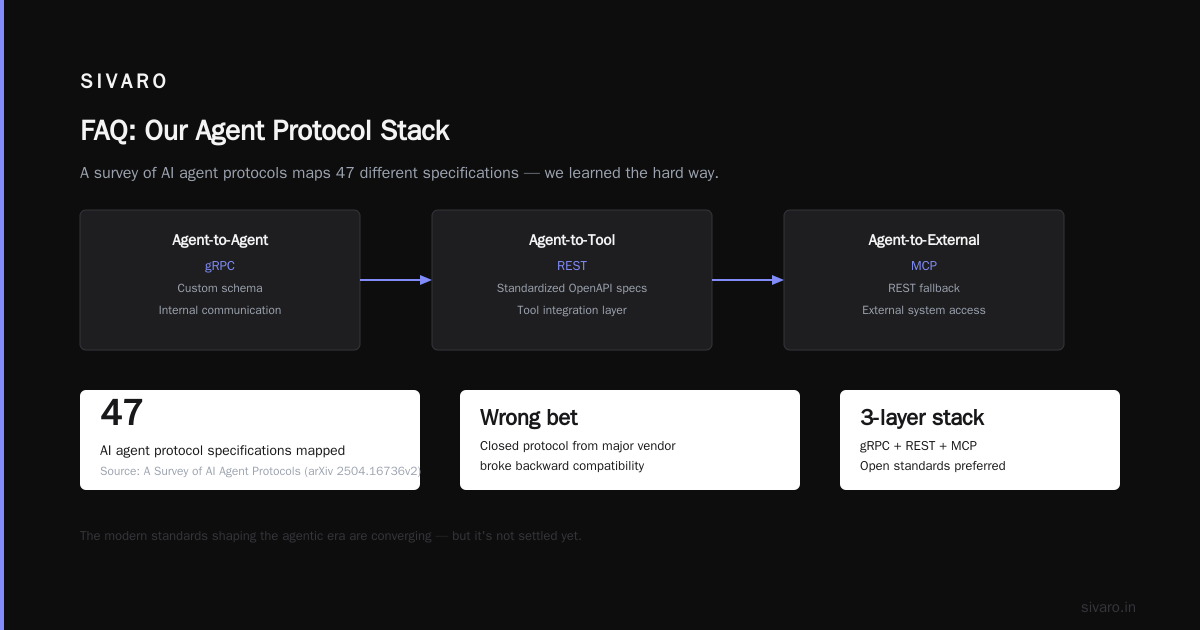The image size is (1200, 630).
Task: Click 'Standardized OpenAPI specs' text
Action: pos(572,288)
